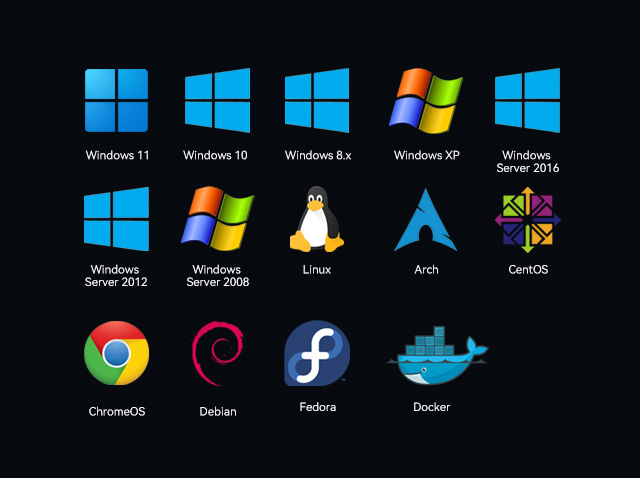
Task: Choose the Fedora logo icon
Action: coord(317,353)
